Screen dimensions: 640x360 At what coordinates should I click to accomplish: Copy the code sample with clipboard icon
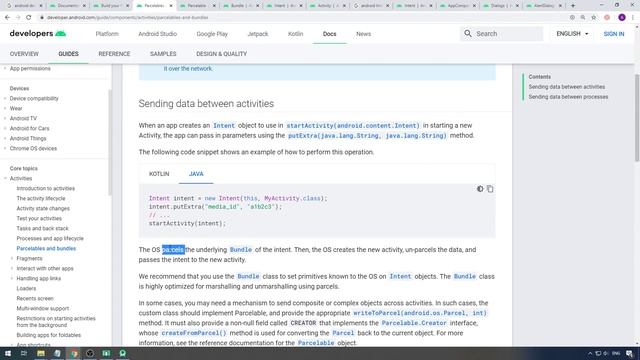tap(490, 189)
